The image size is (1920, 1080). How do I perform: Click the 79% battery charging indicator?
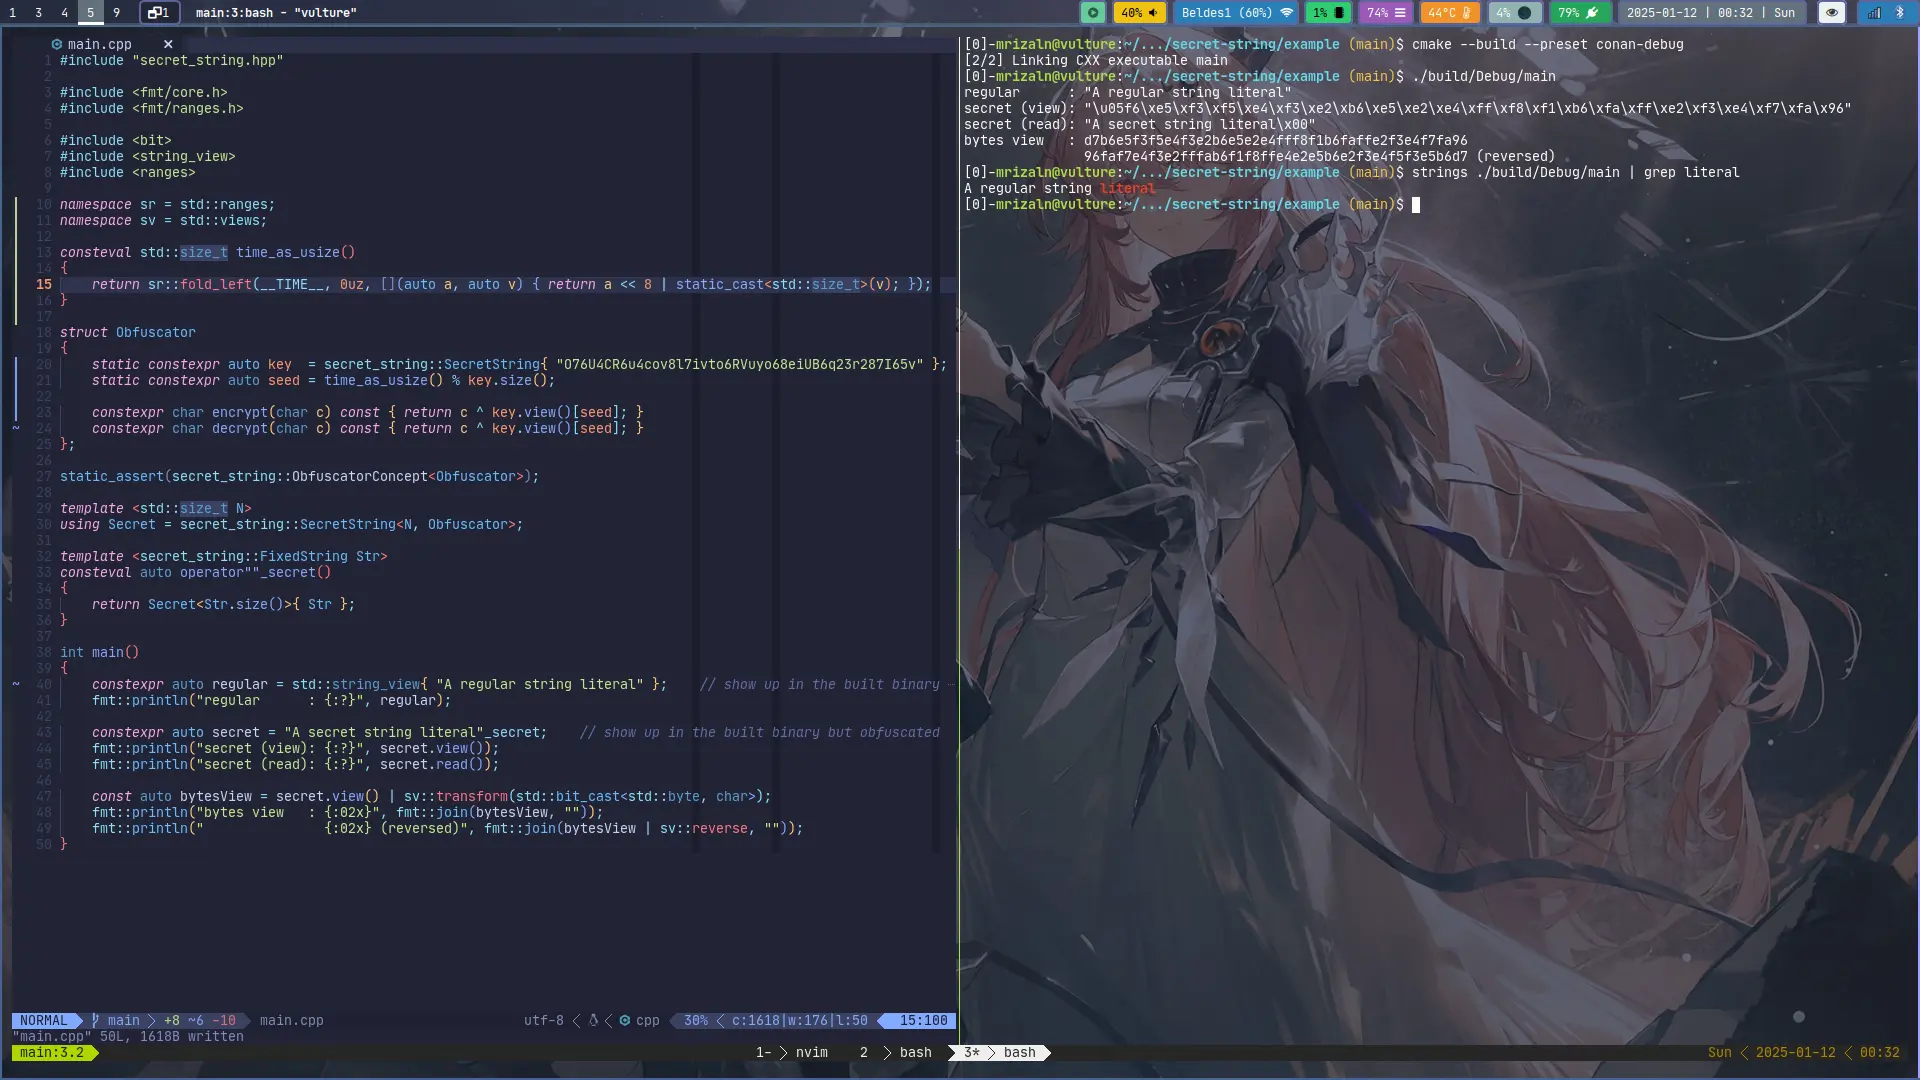pyautogui.click(x=1579, y=13)
